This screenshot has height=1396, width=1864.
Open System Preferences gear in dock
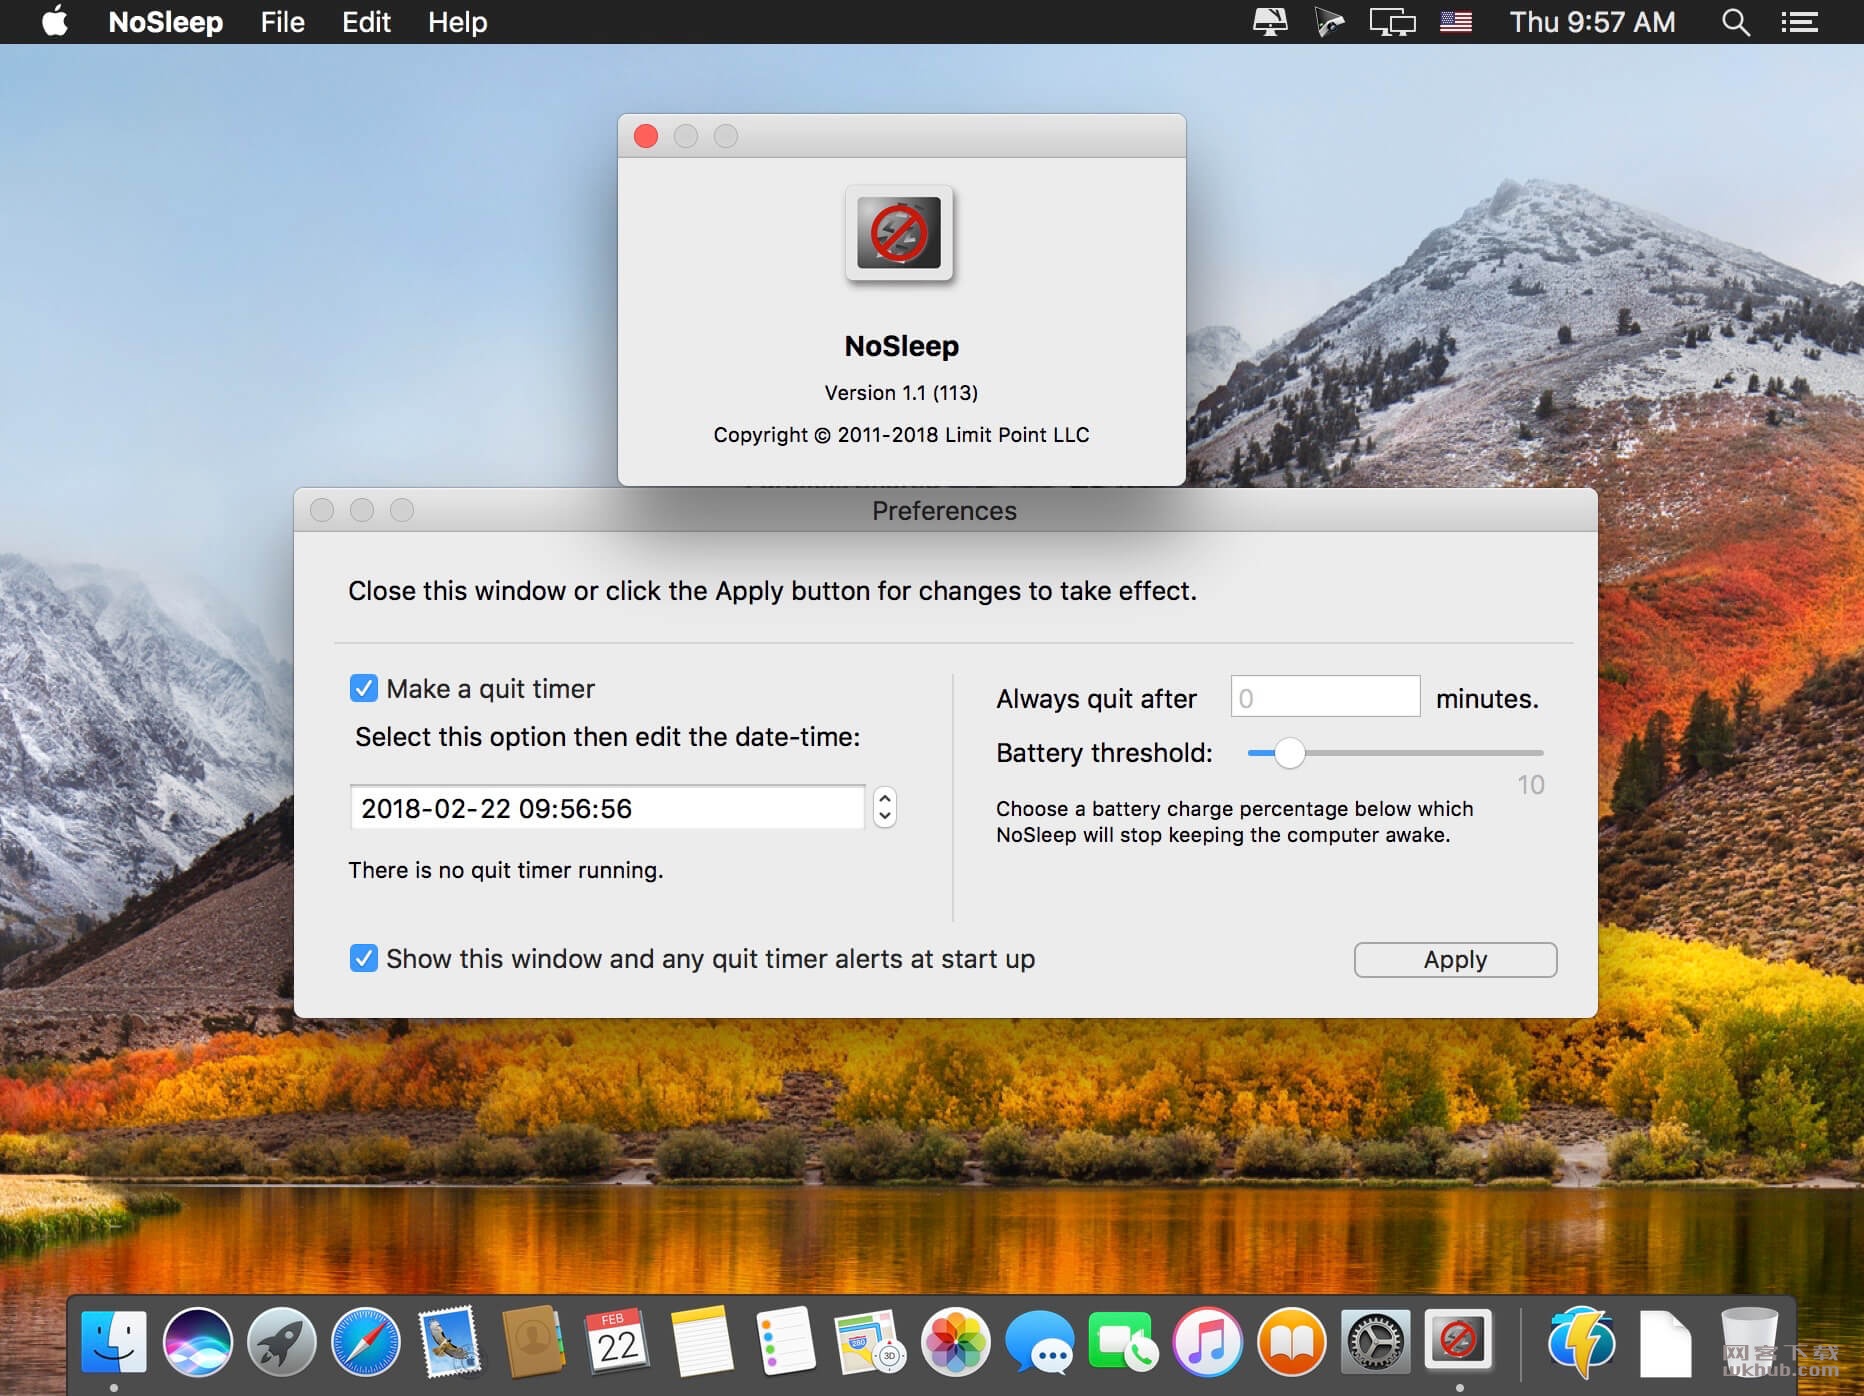[x=1375, y=1342]
